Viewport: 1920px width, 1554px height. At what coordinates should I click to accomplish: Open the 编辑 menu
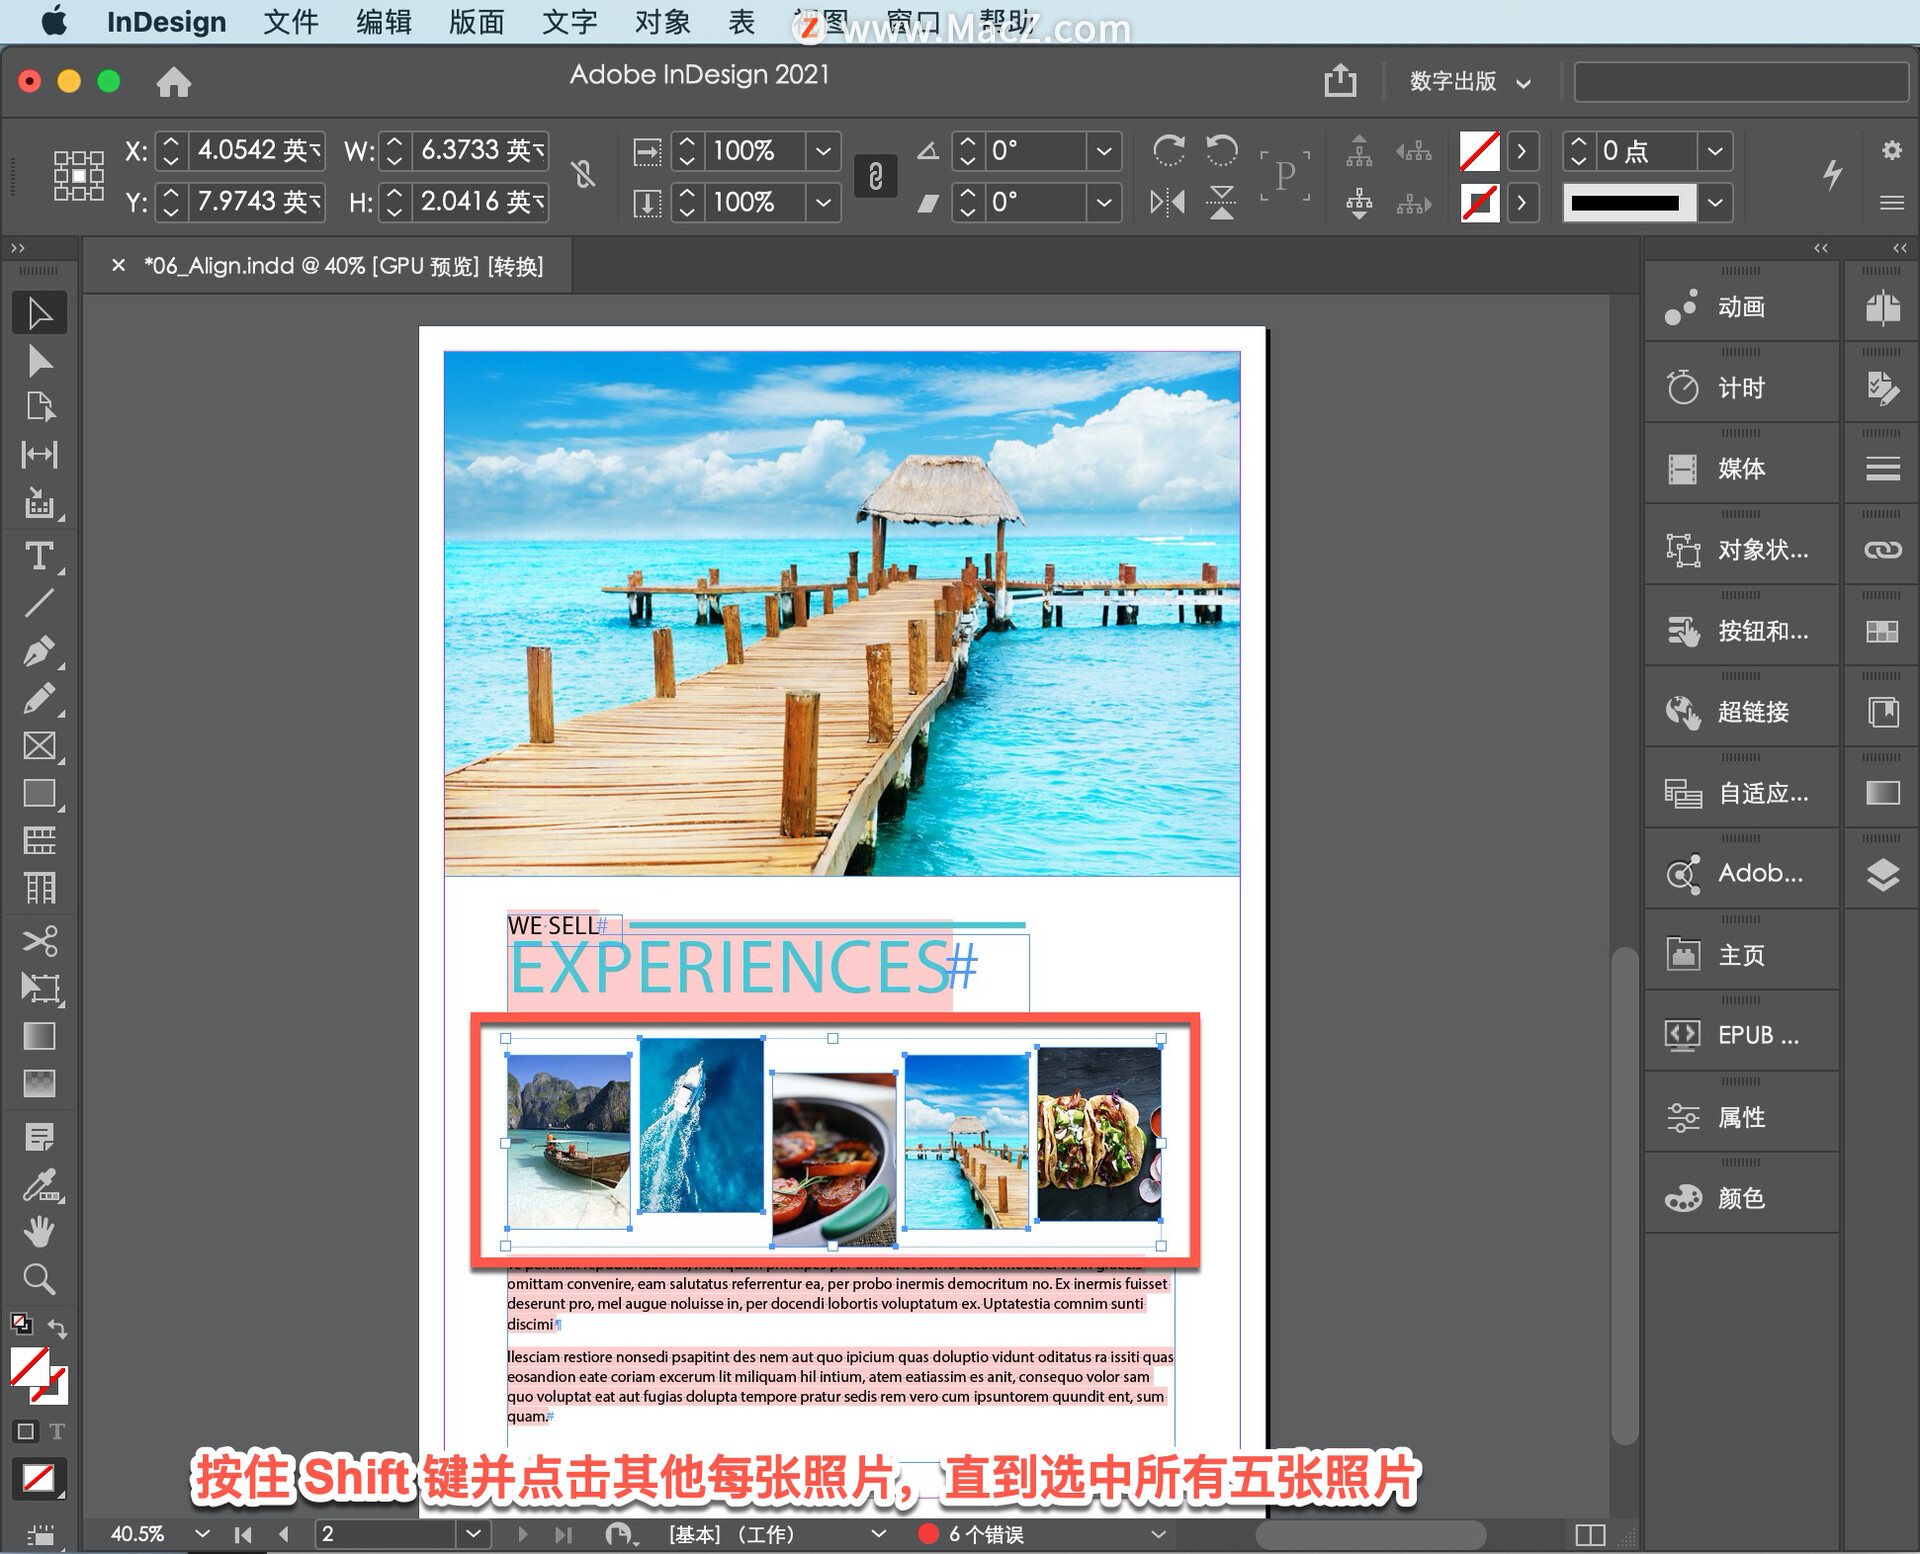click(384, 21)
